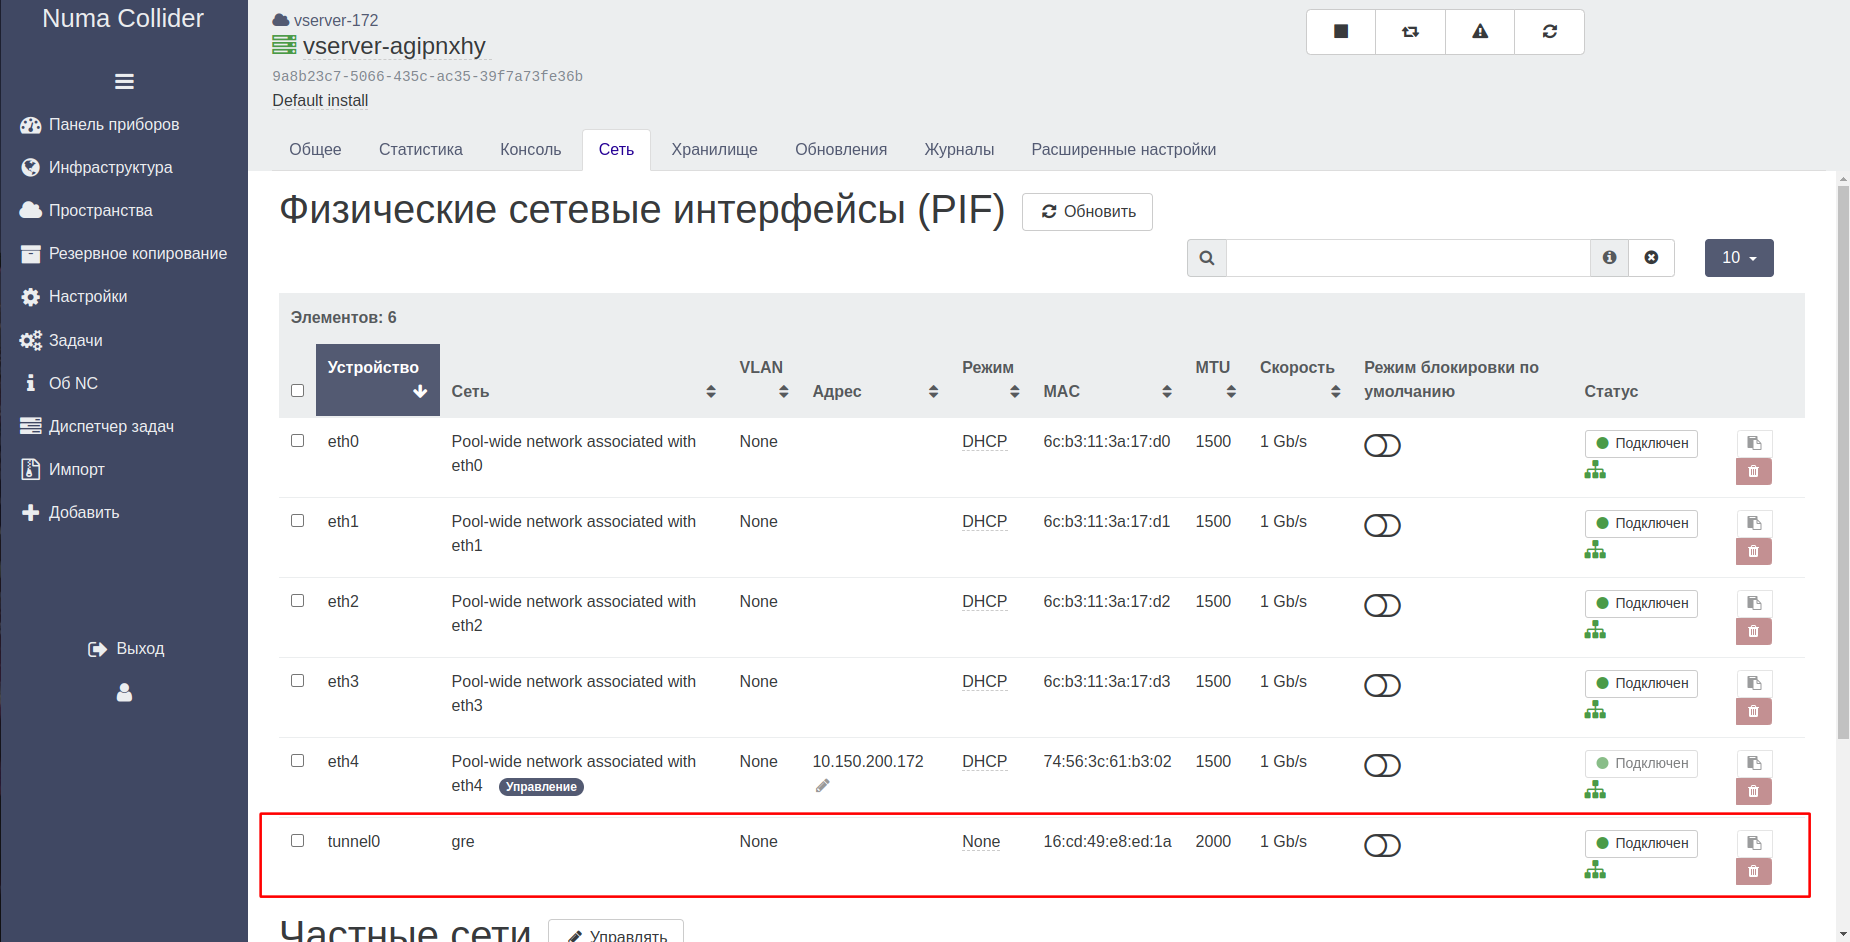Copy the eth1 row ID
1850x942 pixels.
click(x=1754, y=523)
